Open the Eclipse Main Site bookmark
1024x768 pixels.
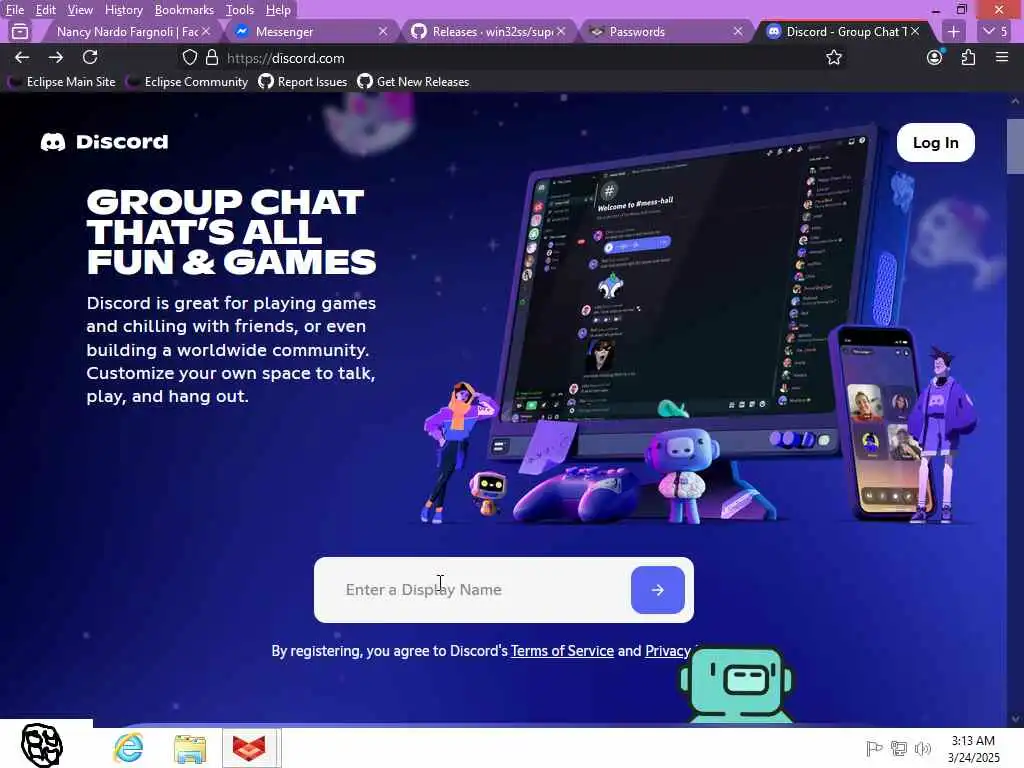63,82
